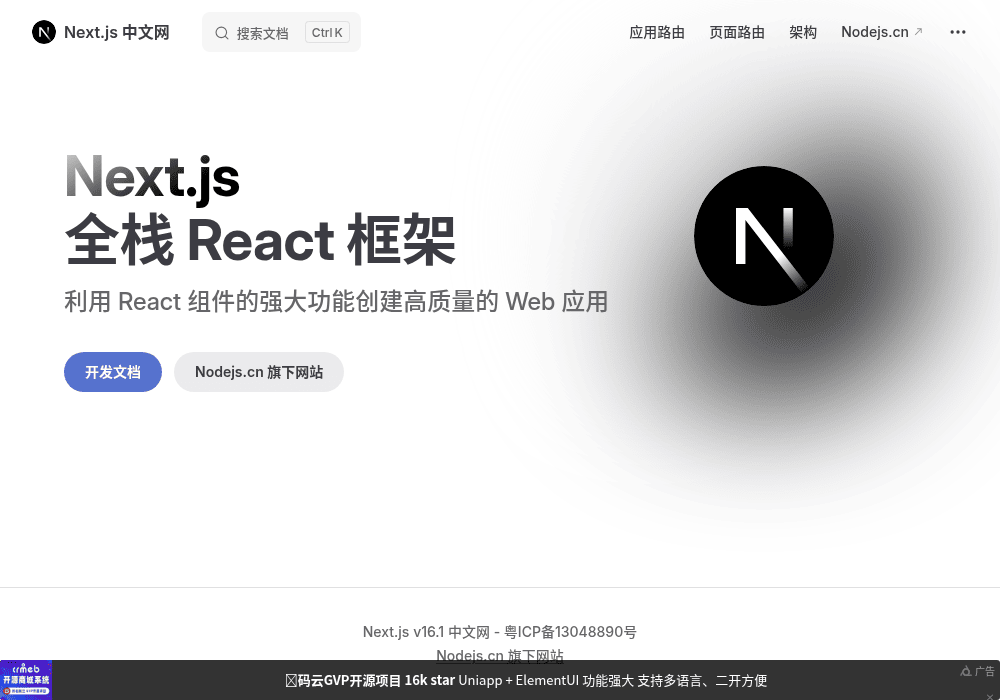
Task: Click the large Next.js hero logo
Action: [764, 236]
